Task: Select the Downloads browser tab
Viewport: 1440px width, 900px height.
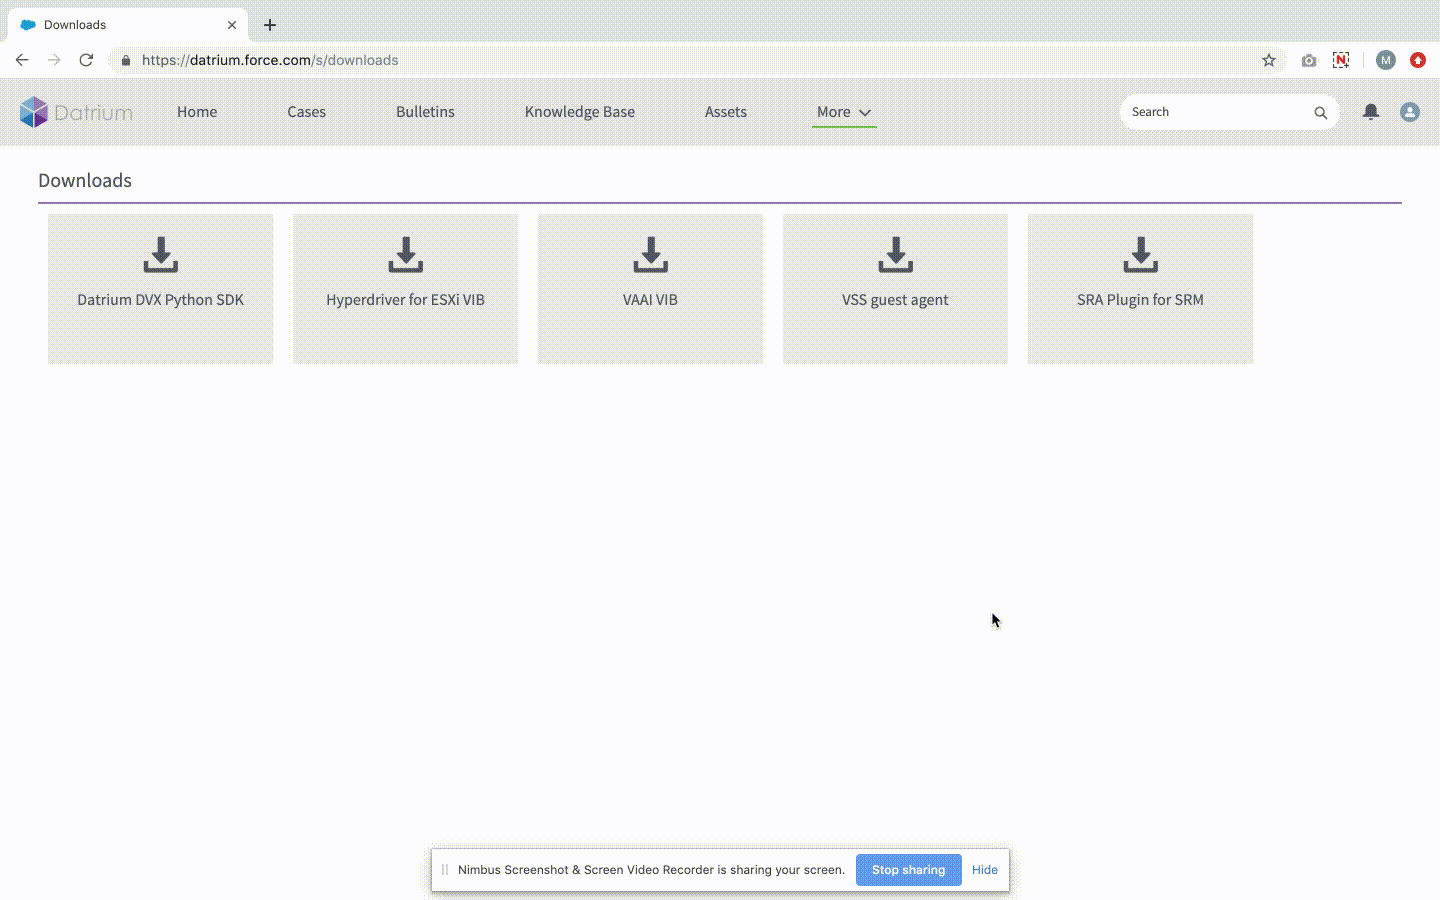Action: click(128, 25)
